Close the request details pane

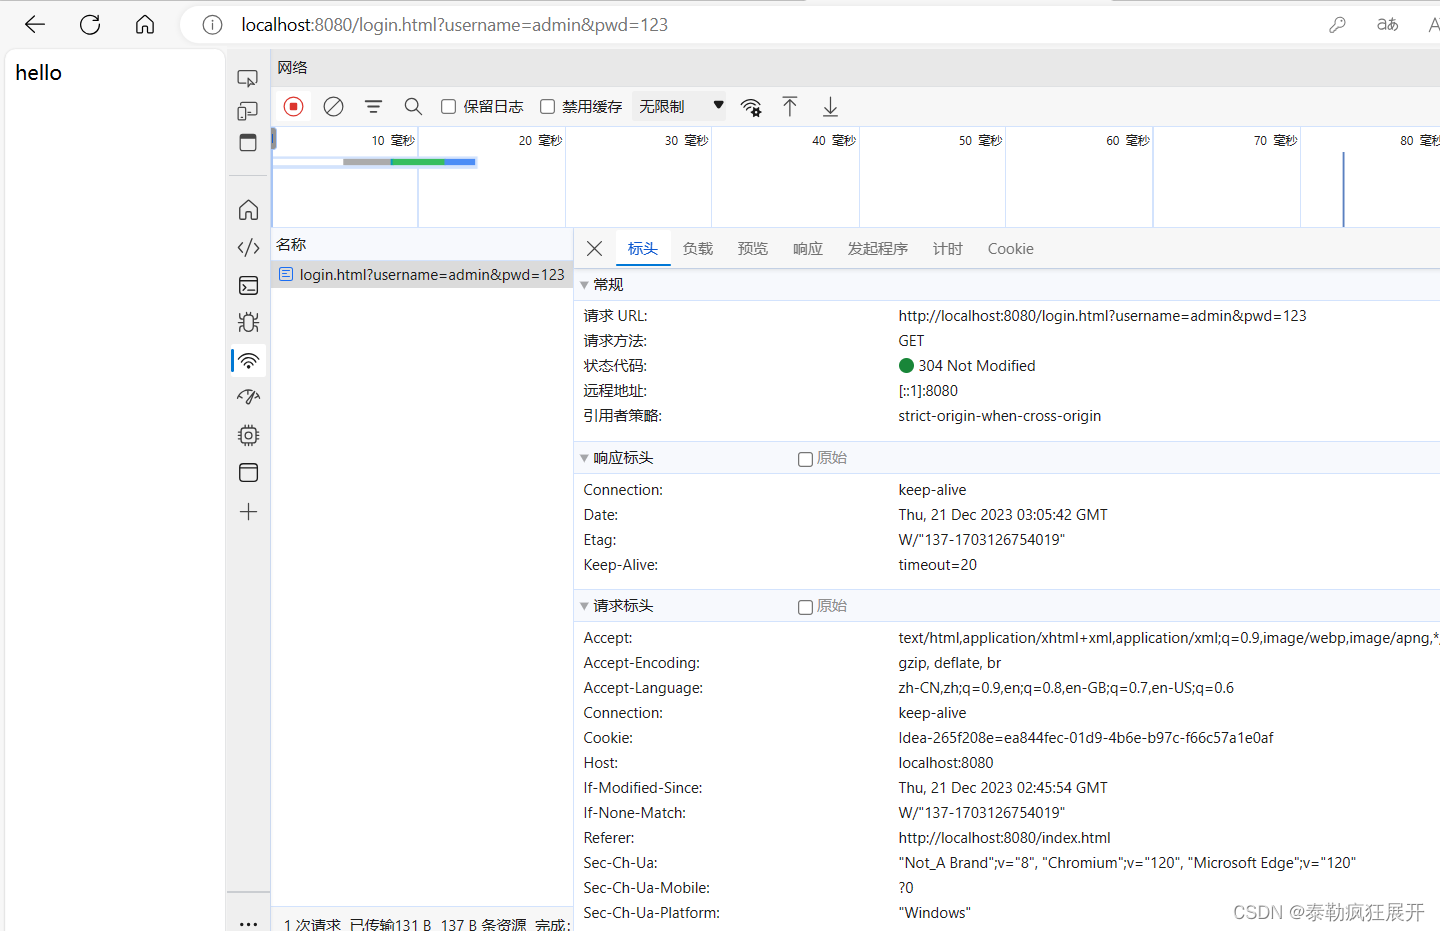594,248
